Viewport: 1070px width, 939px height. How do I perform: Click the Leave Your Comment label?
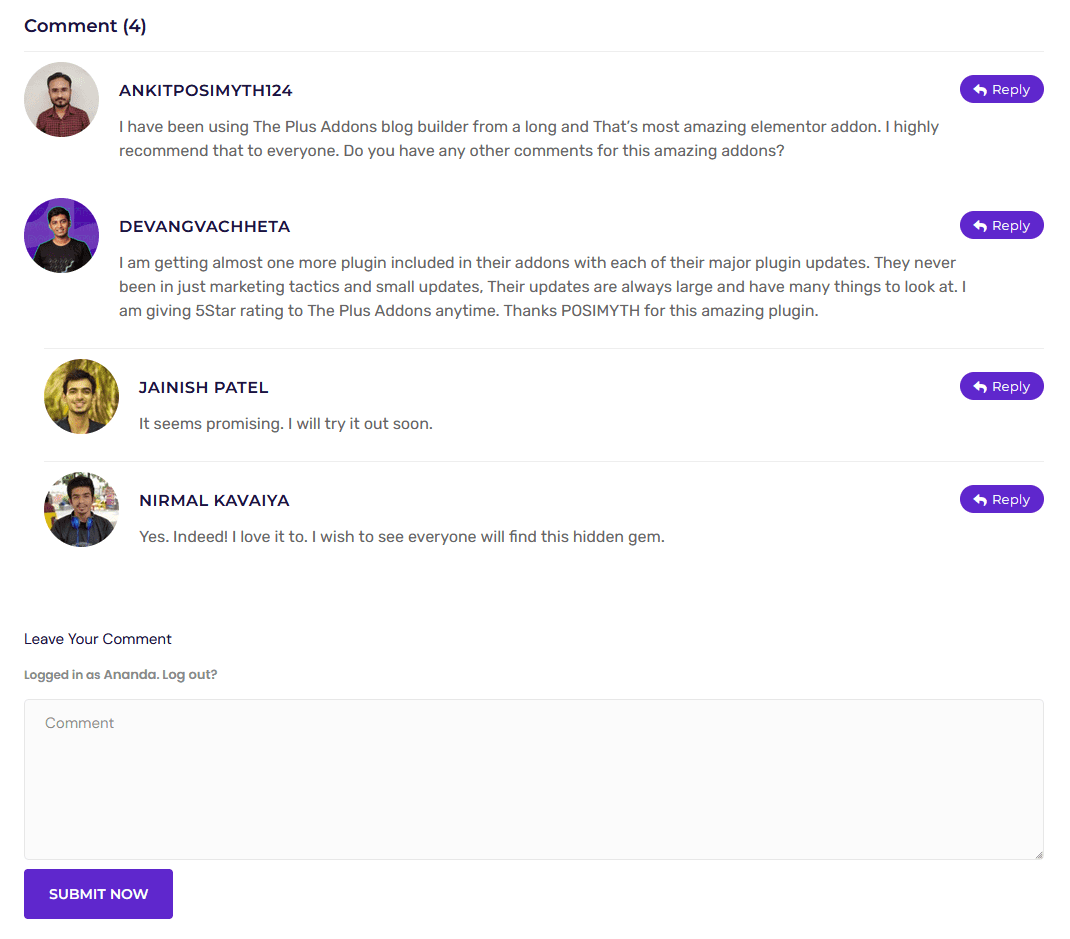coord(97,638)
